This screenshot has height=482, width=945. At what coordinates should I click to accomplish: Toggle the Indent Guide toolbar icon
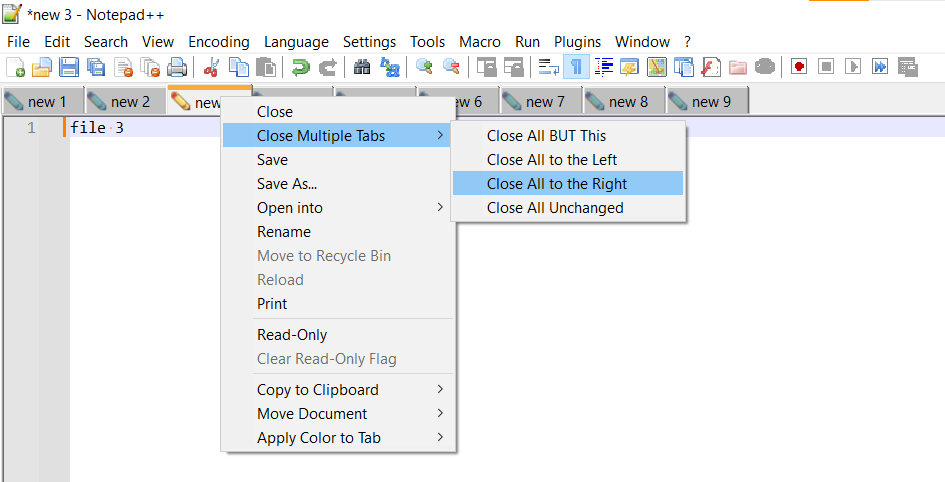coord(603,67)
